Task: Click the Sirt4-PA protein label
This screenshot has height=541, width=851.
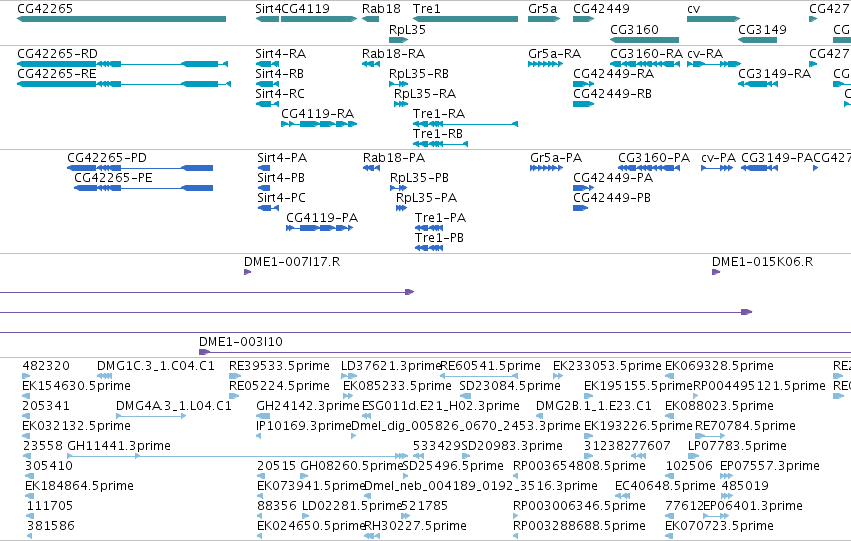Action: click(x=282, y=158)
